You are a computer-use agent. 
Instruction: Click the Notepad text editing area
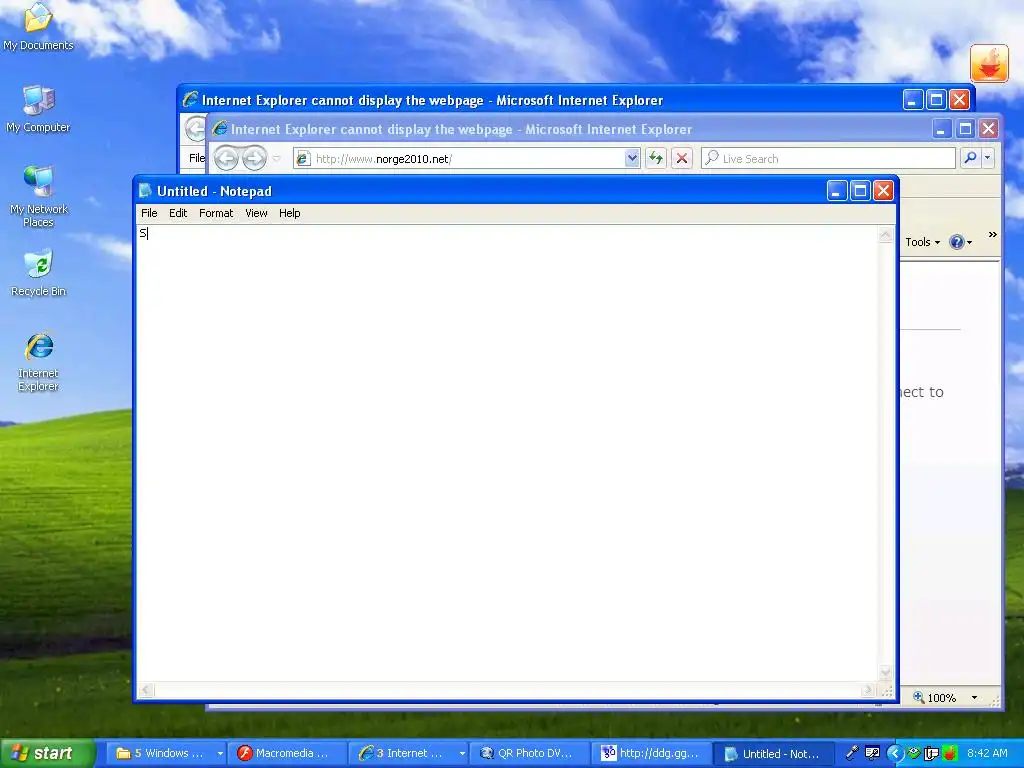(x=507, y=453)
